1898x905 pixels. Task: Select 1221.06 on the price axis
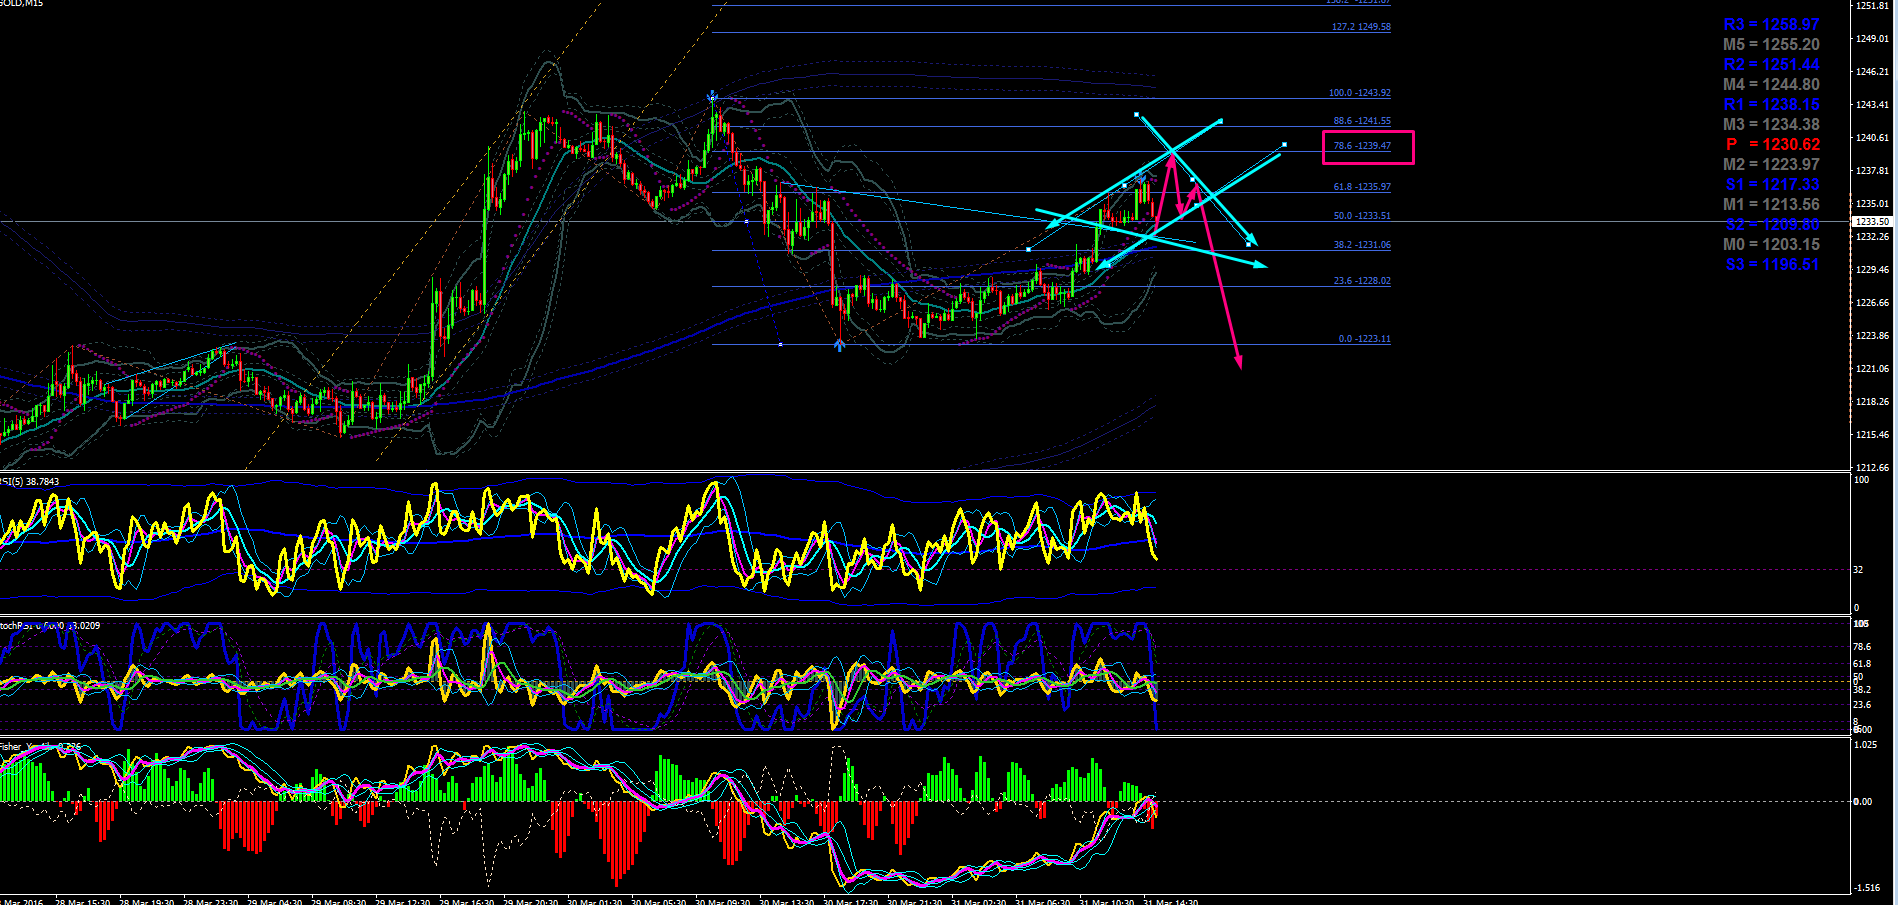pos(1872,369)
